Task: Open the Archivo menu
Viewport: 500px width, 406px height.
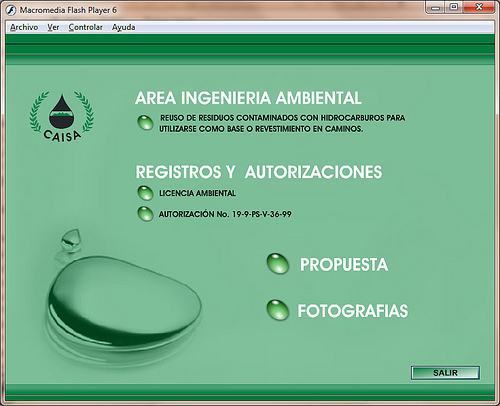Action: point(24,27)
